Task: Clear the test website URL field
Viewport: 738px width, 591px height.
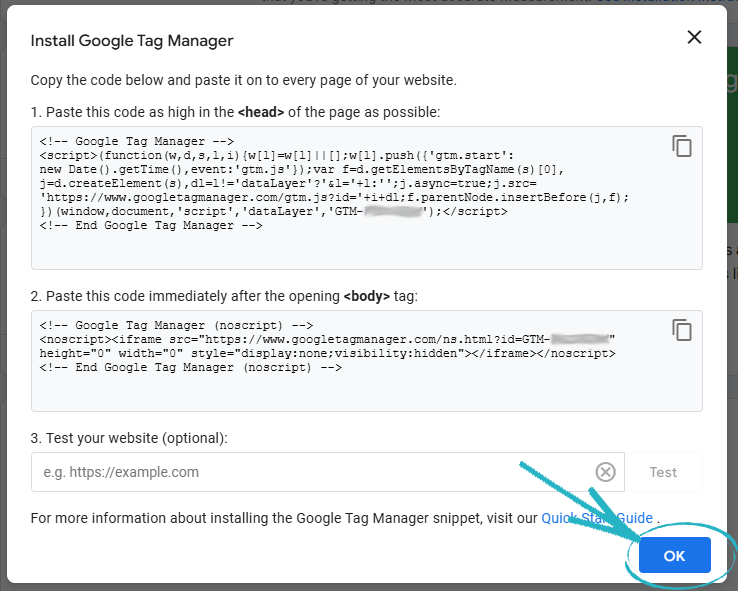Action: (x=605, y=472)
